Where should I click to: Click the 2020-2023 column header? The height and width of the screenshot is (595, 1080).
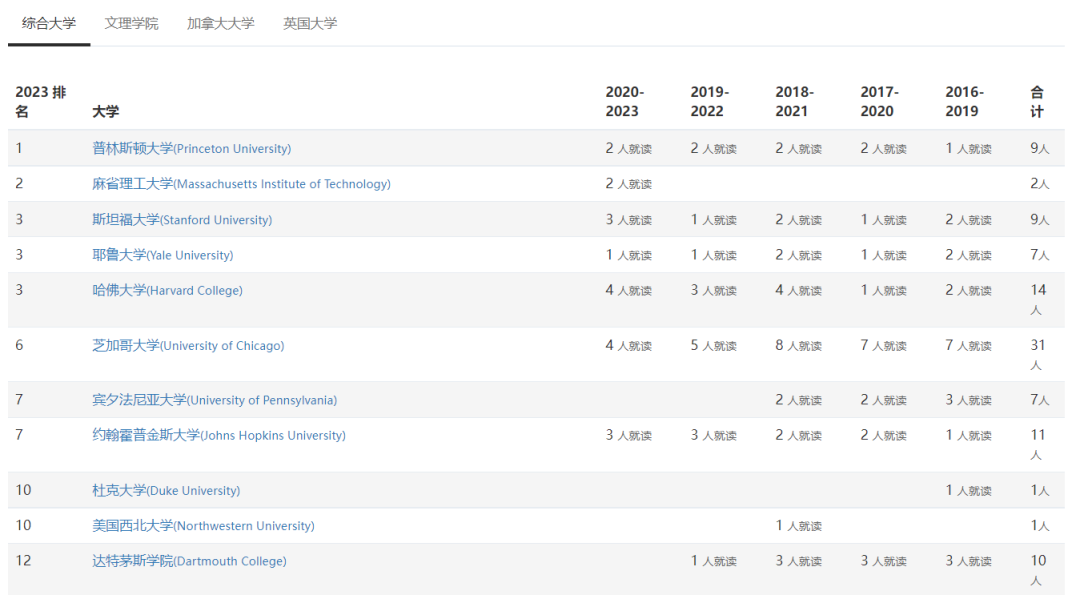tap(625, 101)
